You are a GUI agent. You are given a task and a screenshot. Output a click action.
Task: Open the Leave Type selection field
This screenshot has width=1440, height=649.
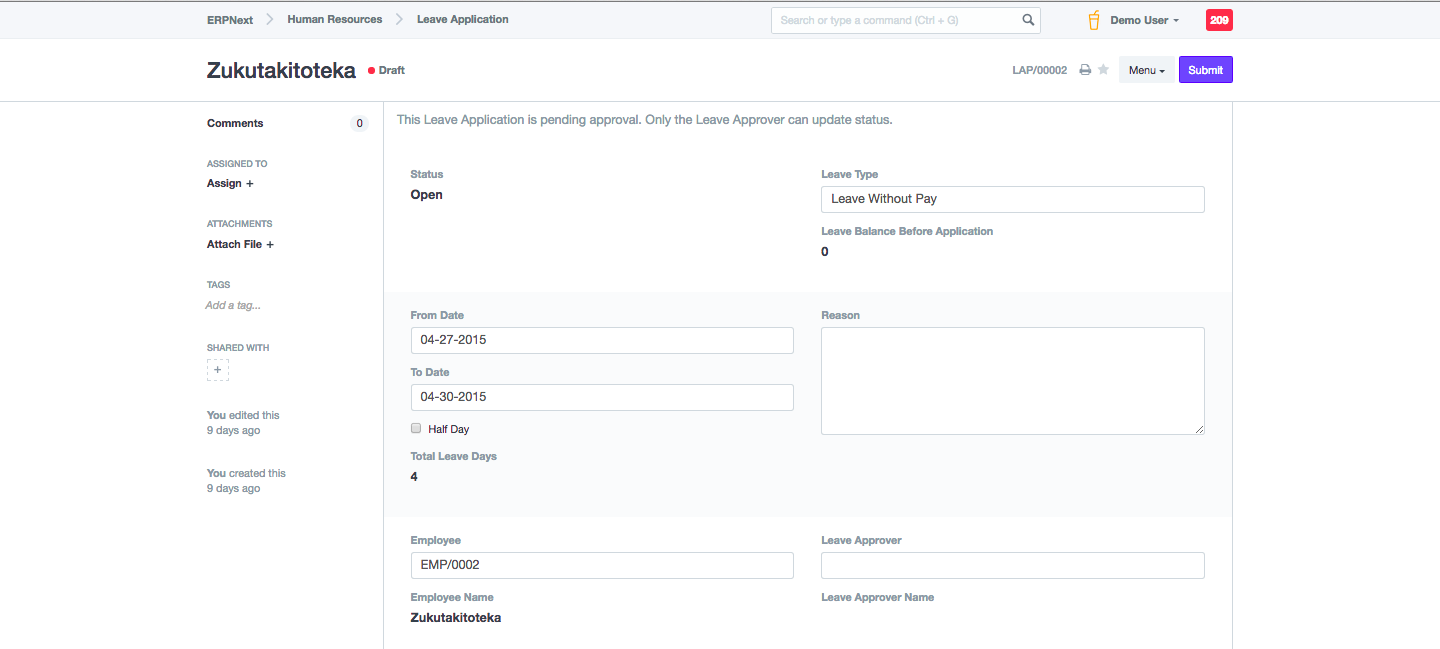(x=1012, y=199)
